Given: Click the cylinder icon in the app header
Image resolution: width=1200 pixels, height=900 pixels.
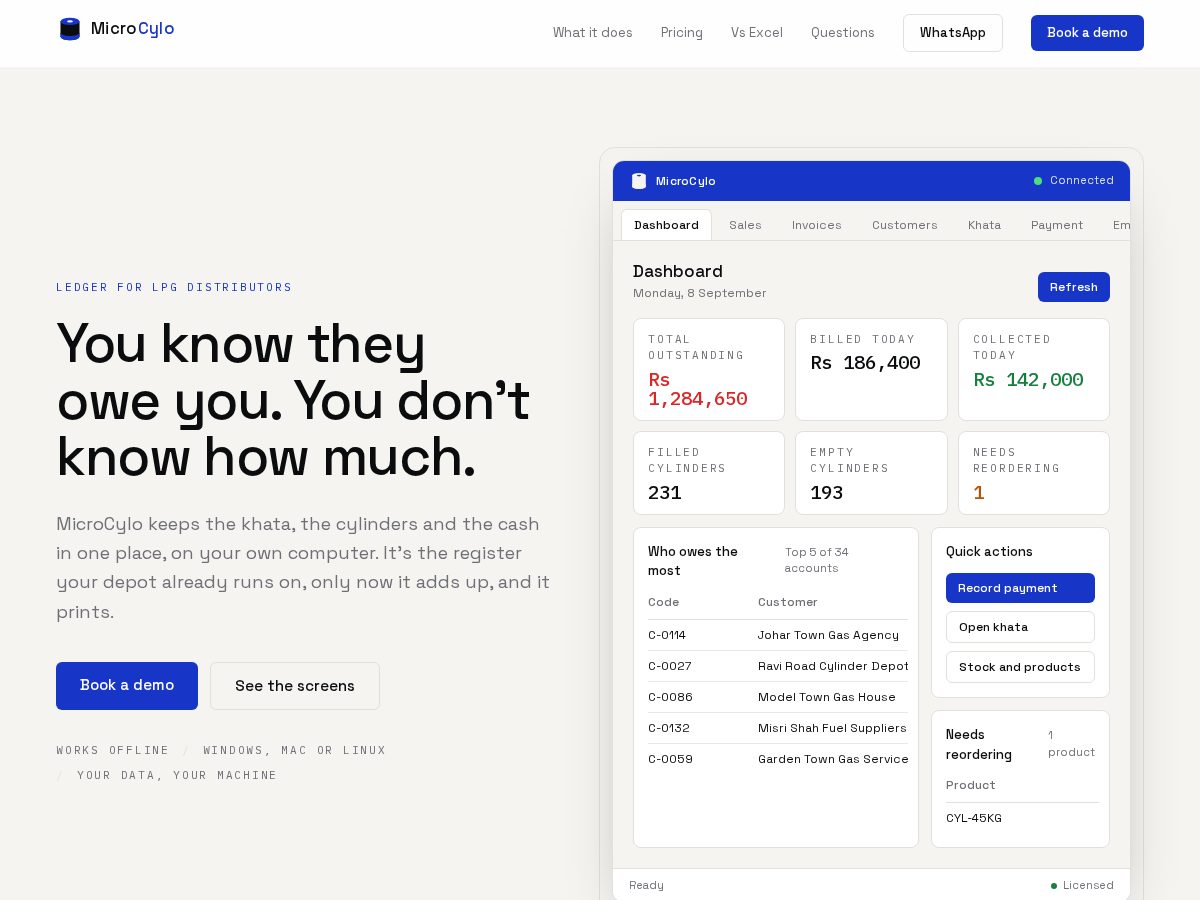Looking at the screenshot, I should [x=639, y=181].
